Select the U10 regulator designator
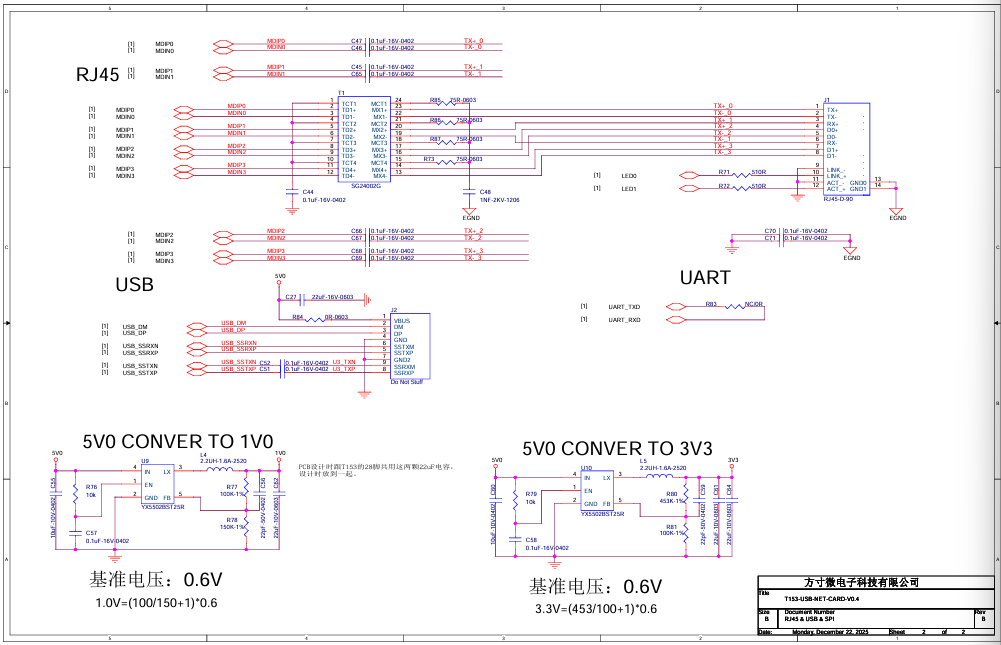Viewport: 1001px width, 645px height. [x=586, y=468]
